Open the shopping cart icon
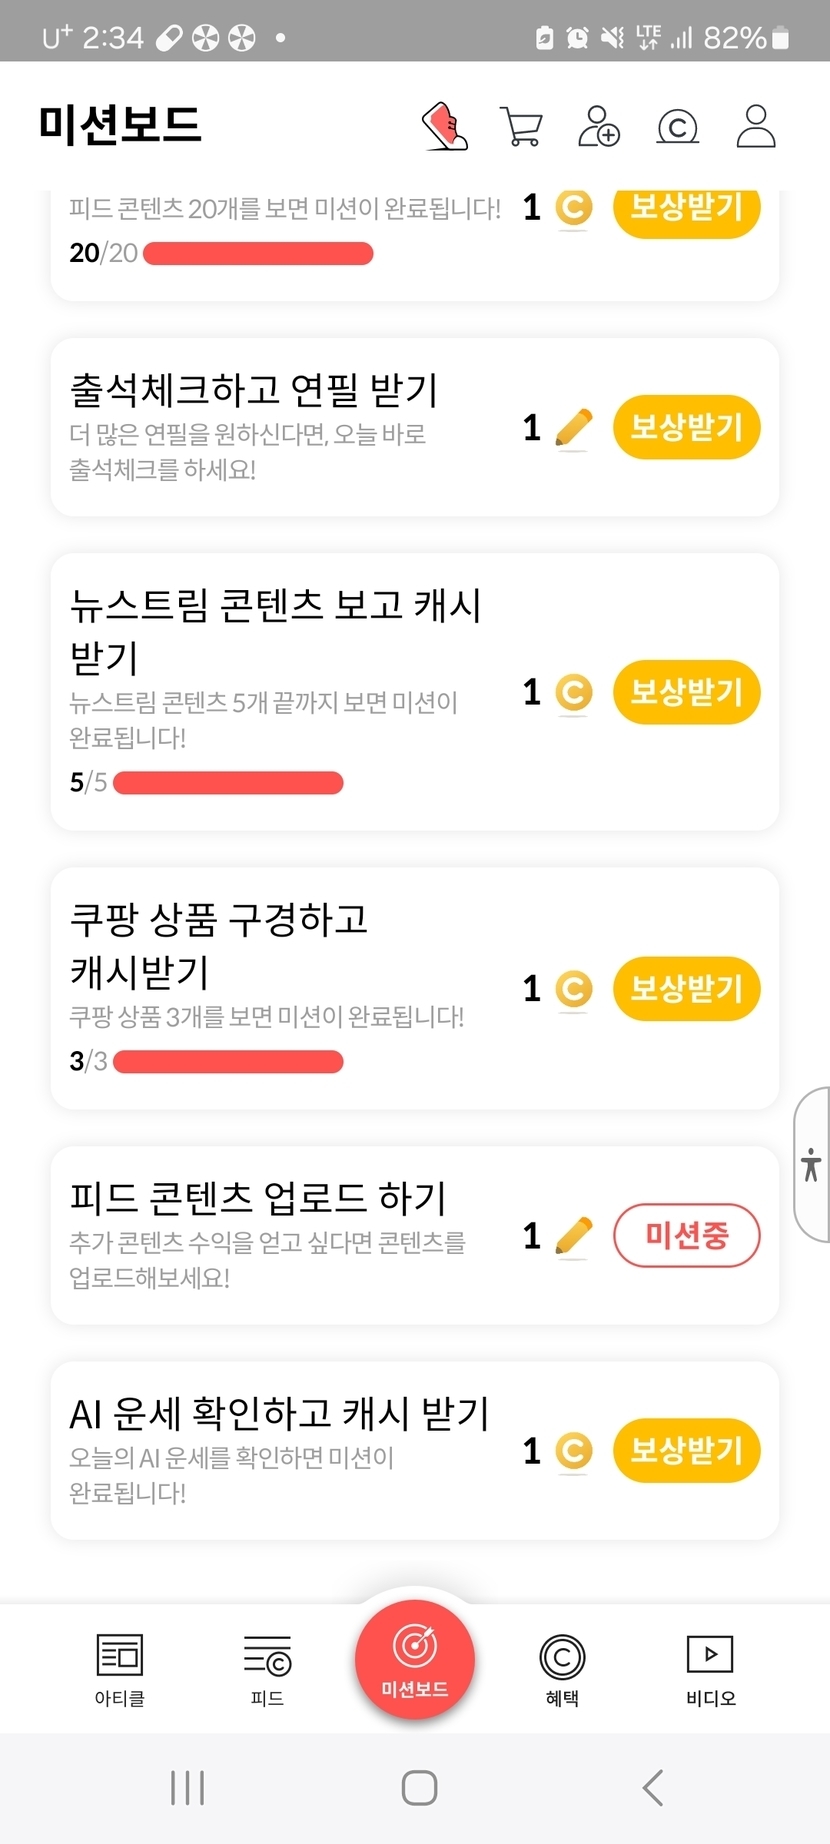 pos(521,127)
